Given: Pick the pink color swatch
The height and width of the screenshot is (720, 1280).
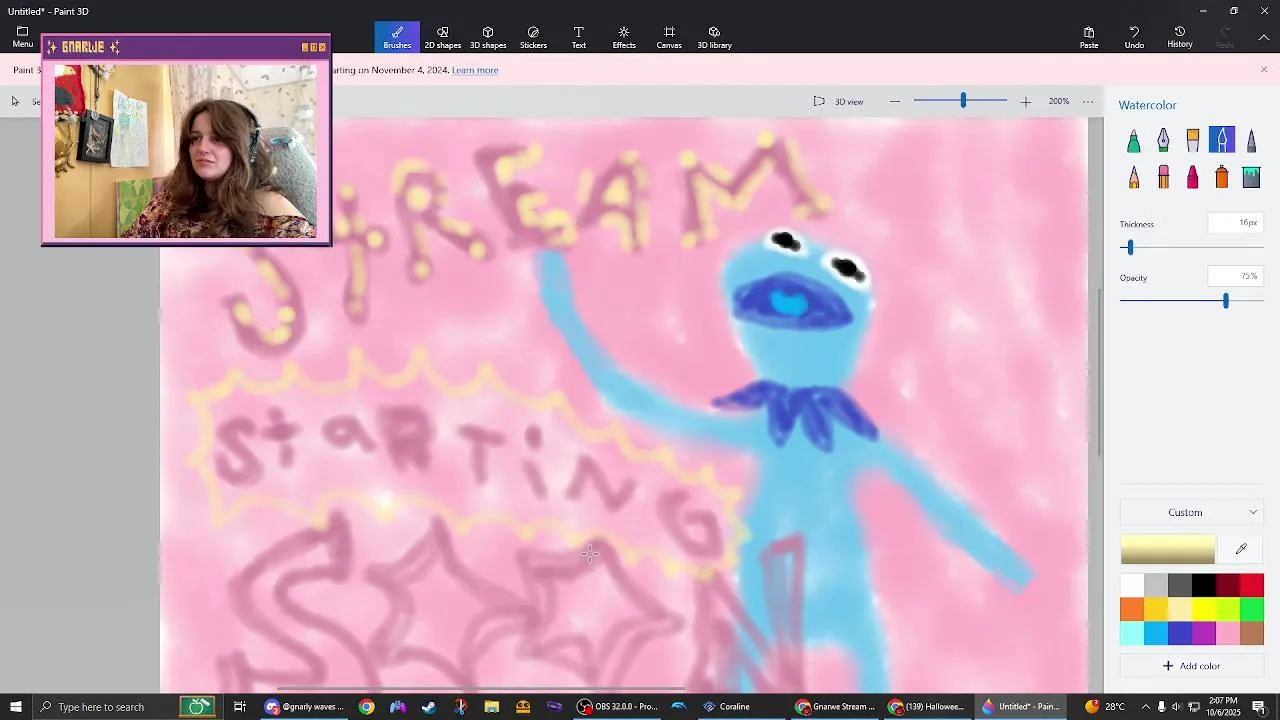Looking at the screenshot, I should (1228, 633).
